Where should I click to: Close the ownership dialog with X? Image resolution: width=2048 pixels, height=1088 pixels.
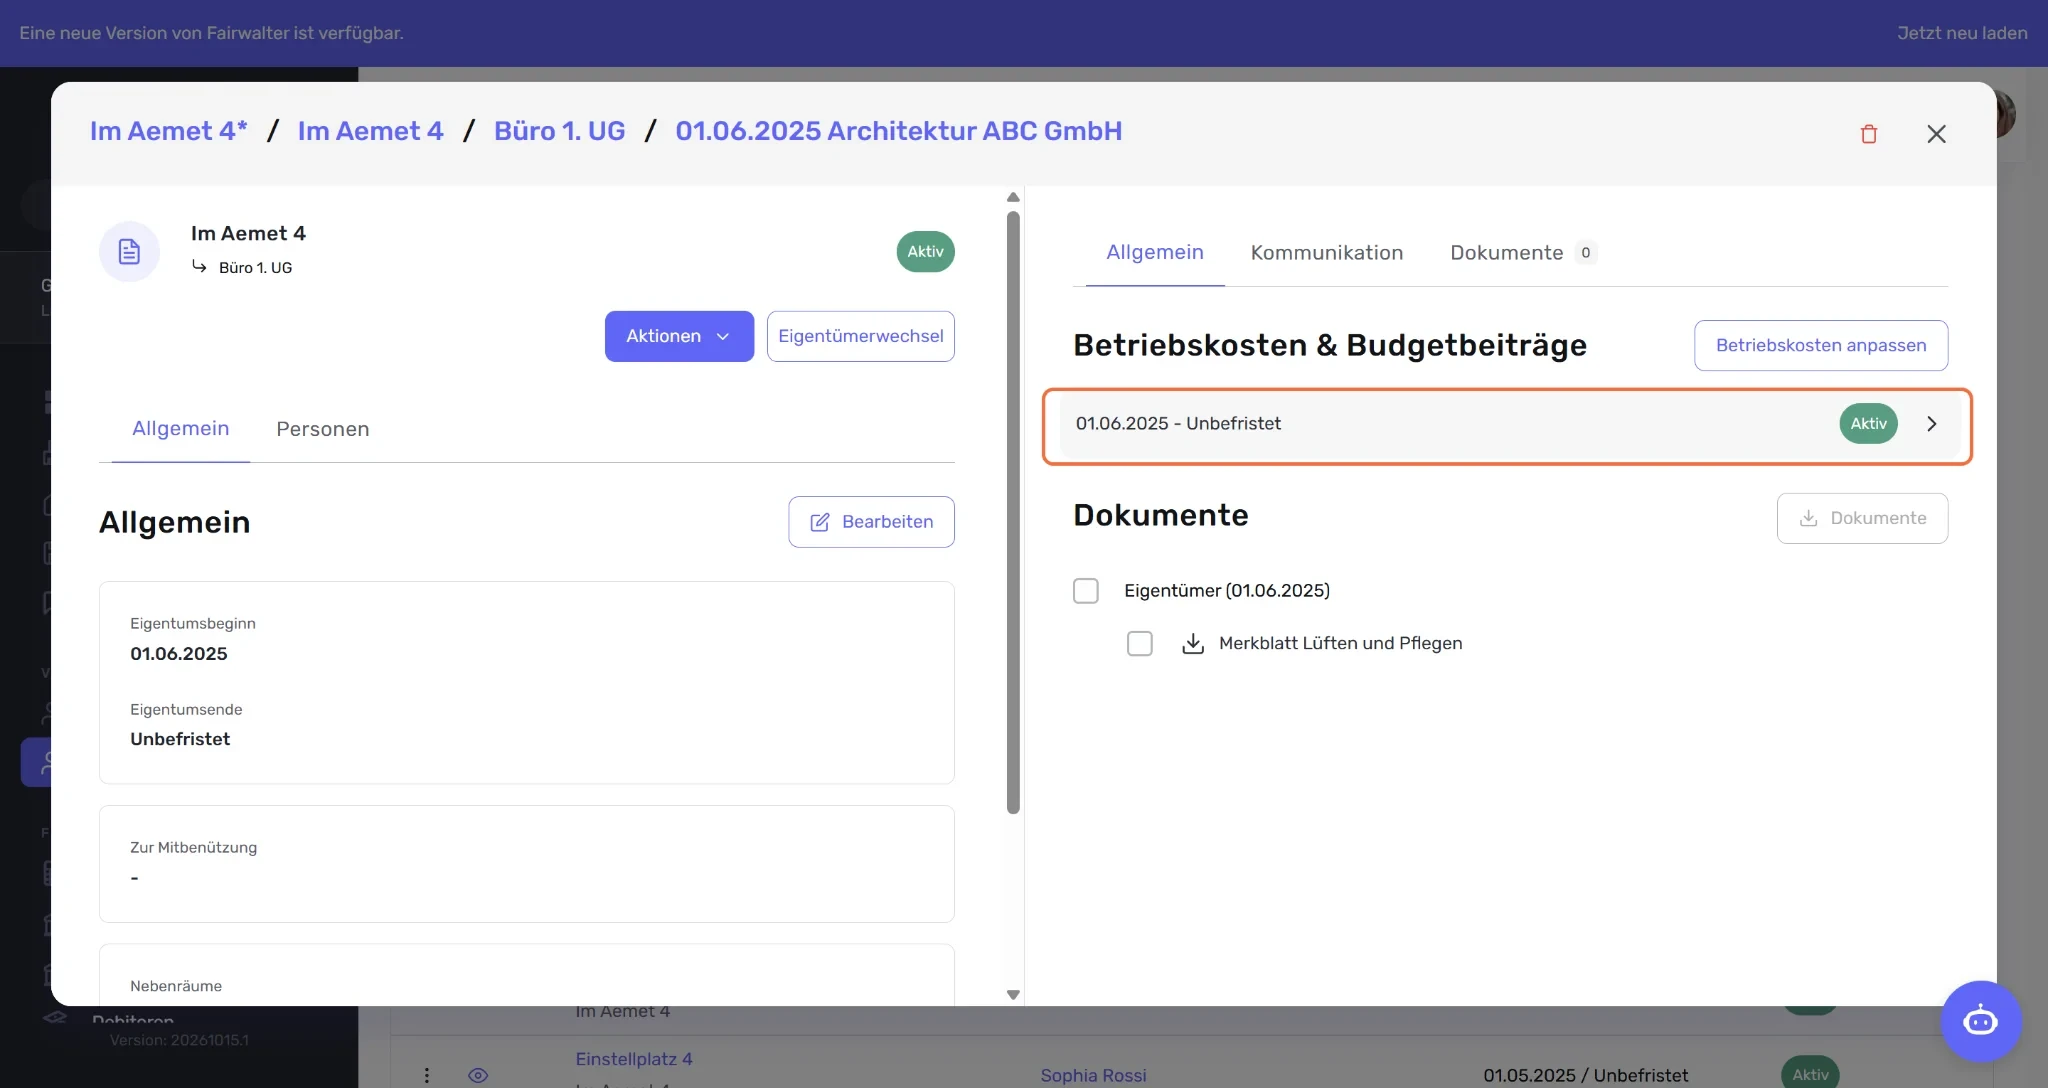1936,134
